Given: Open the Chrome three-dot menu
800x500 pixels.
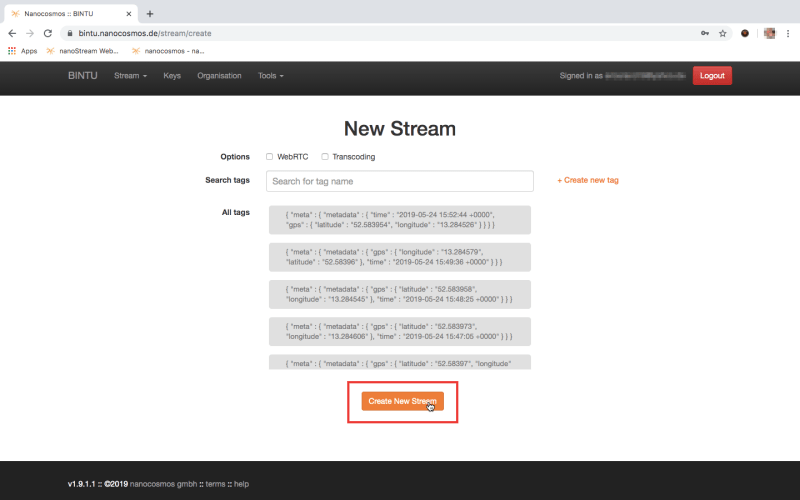Looking at the screenshot, I should click(789, 33).
